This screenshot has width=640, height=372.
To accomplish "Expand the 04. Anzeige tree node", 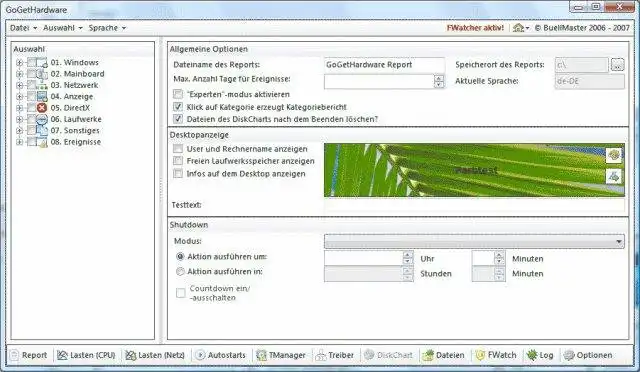I will coord(19,97).
